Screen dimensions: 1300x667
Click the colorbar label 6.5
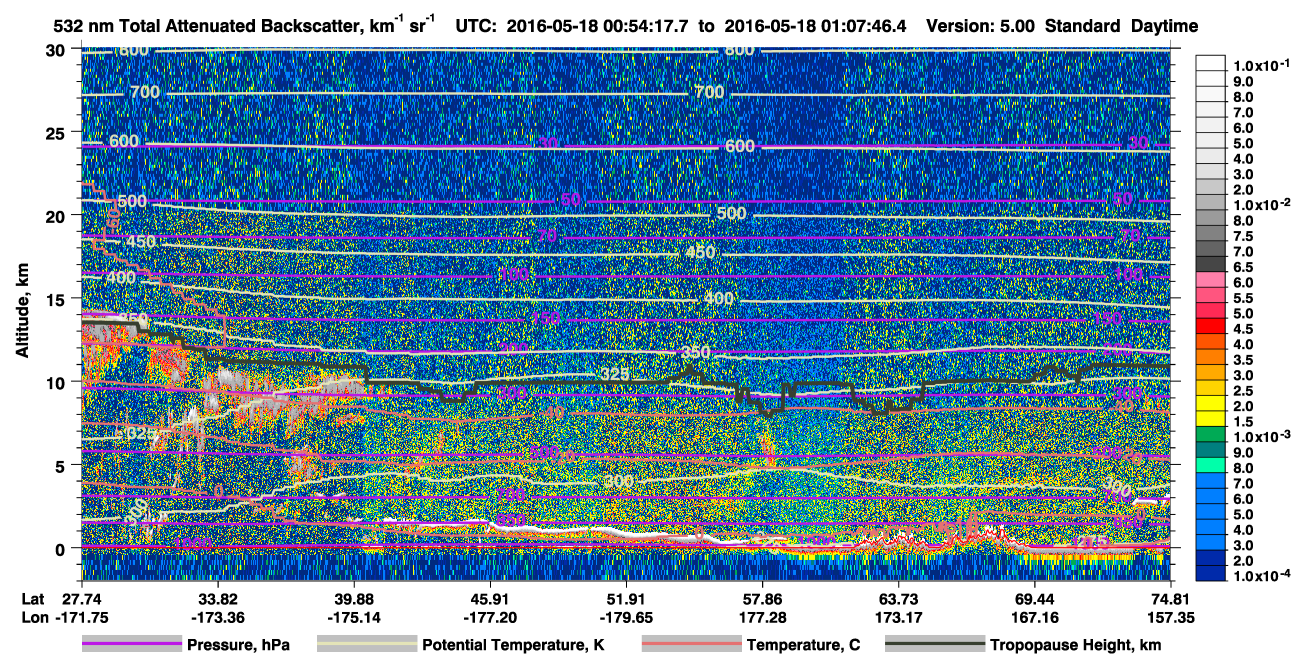click(1244, 267)
